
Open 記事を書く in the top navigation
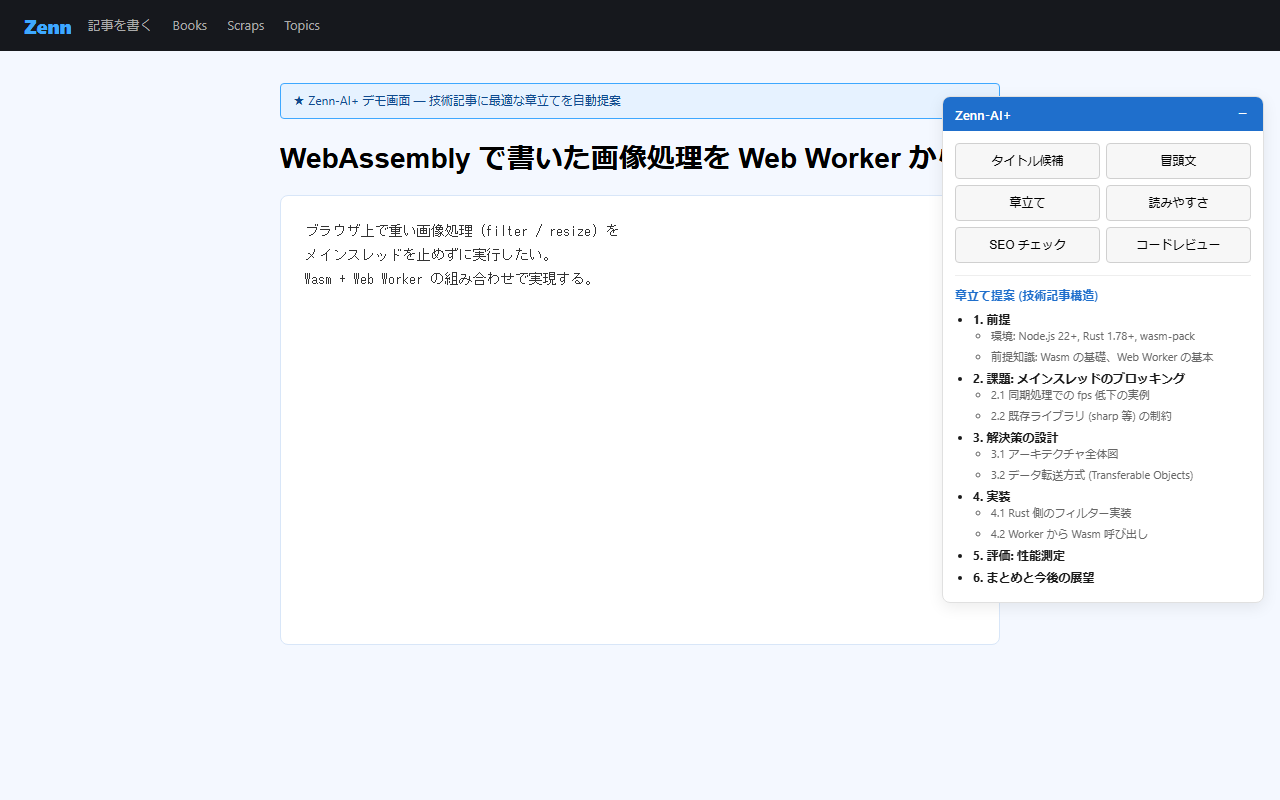pyautogui.click(x=120, y=26)
